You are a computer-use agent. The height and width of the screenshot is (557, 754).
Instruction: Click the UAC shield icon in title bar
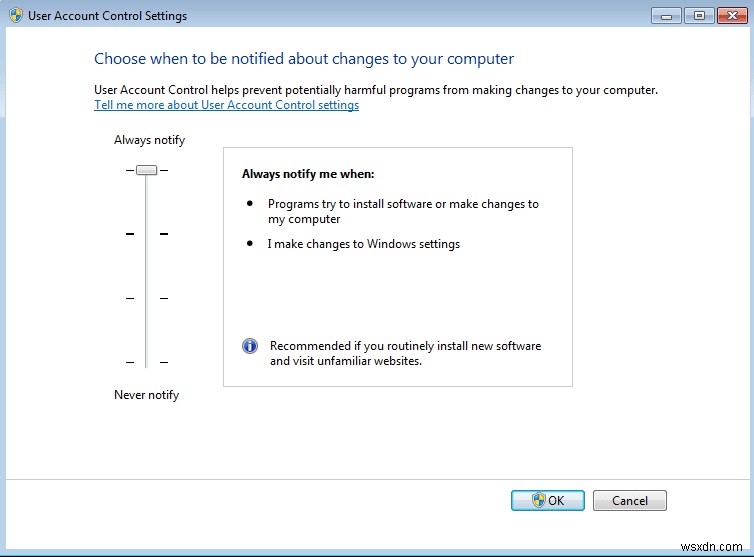point(16,15)
